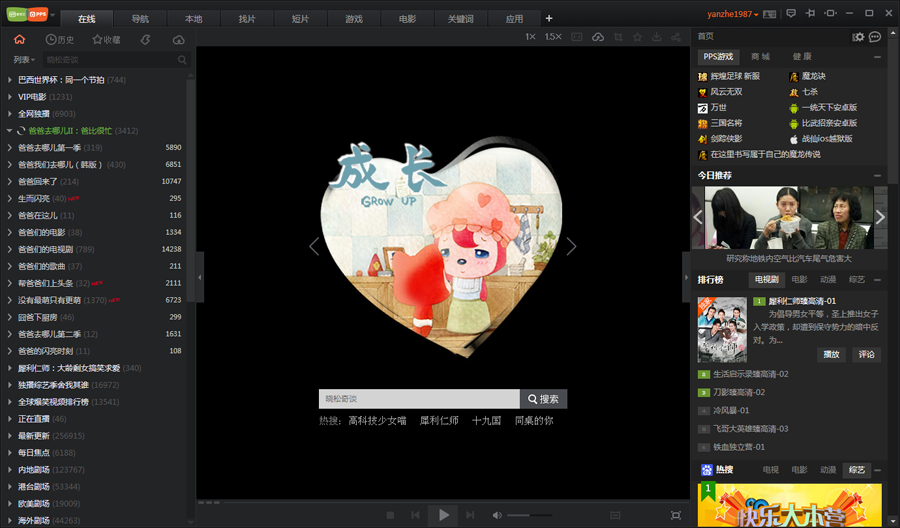This screenshot has height=528, width=900.
Task: Open the chat bubble icon beside the gear
Action: (875, 37)
